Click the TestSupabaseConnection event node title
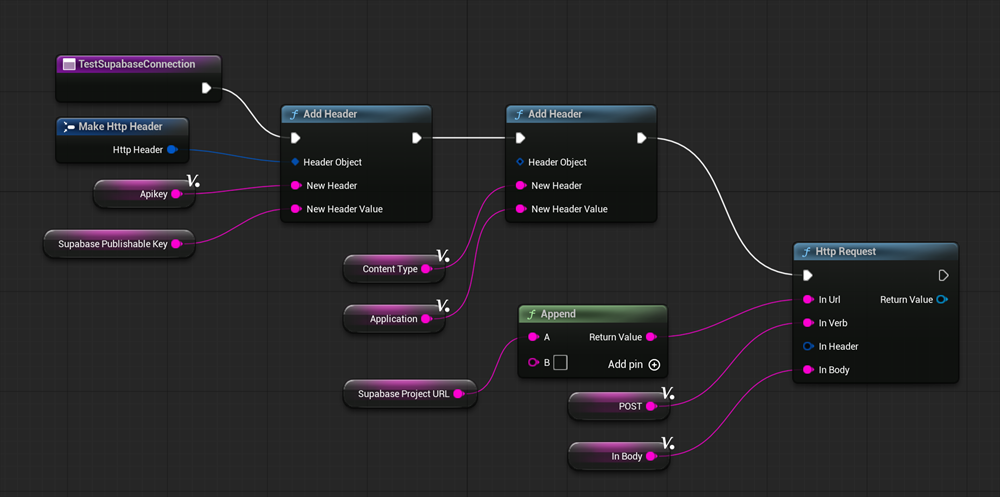 tap(136, 64)
